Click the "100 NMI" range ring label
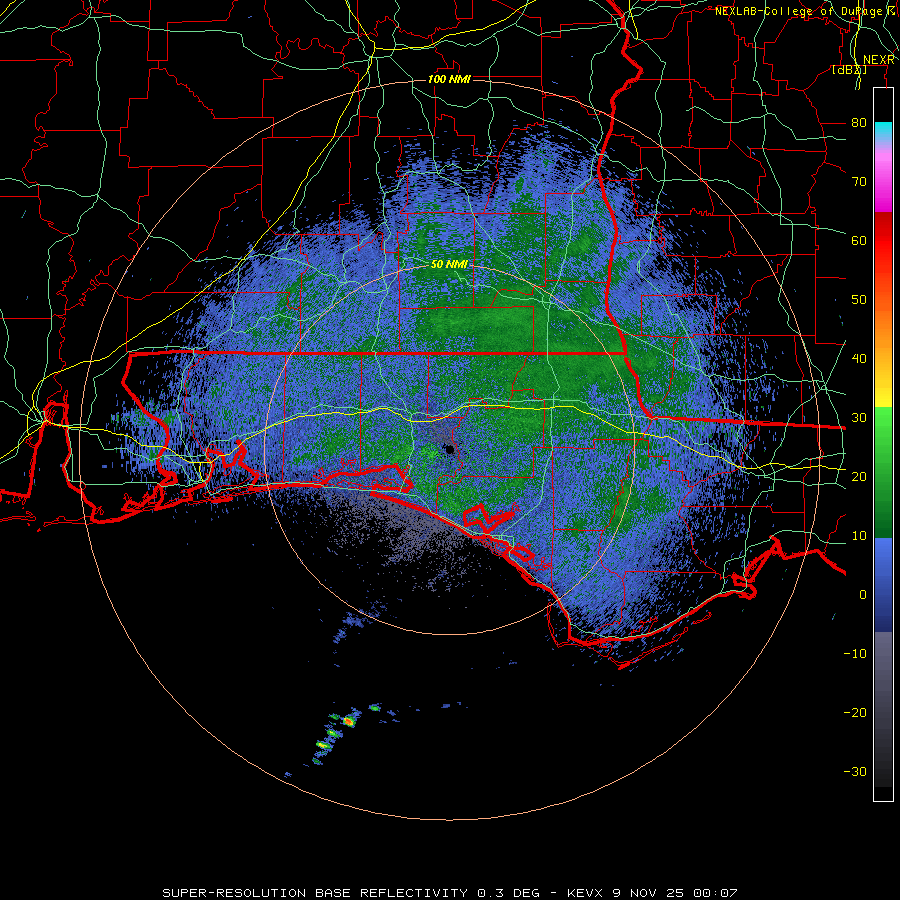This screenshot has width=900, height=900. pos(449,79)
